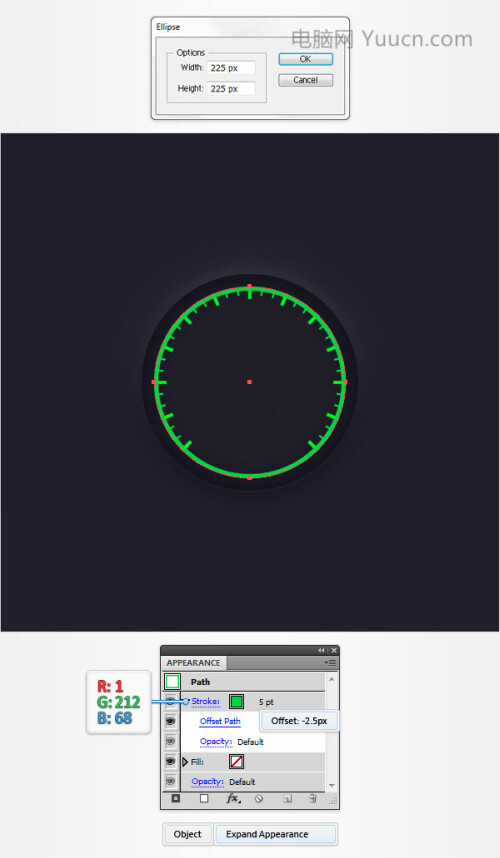Open the fx Add New Effect menu
This screenshot has height=858, width=500.
[232, 798]
